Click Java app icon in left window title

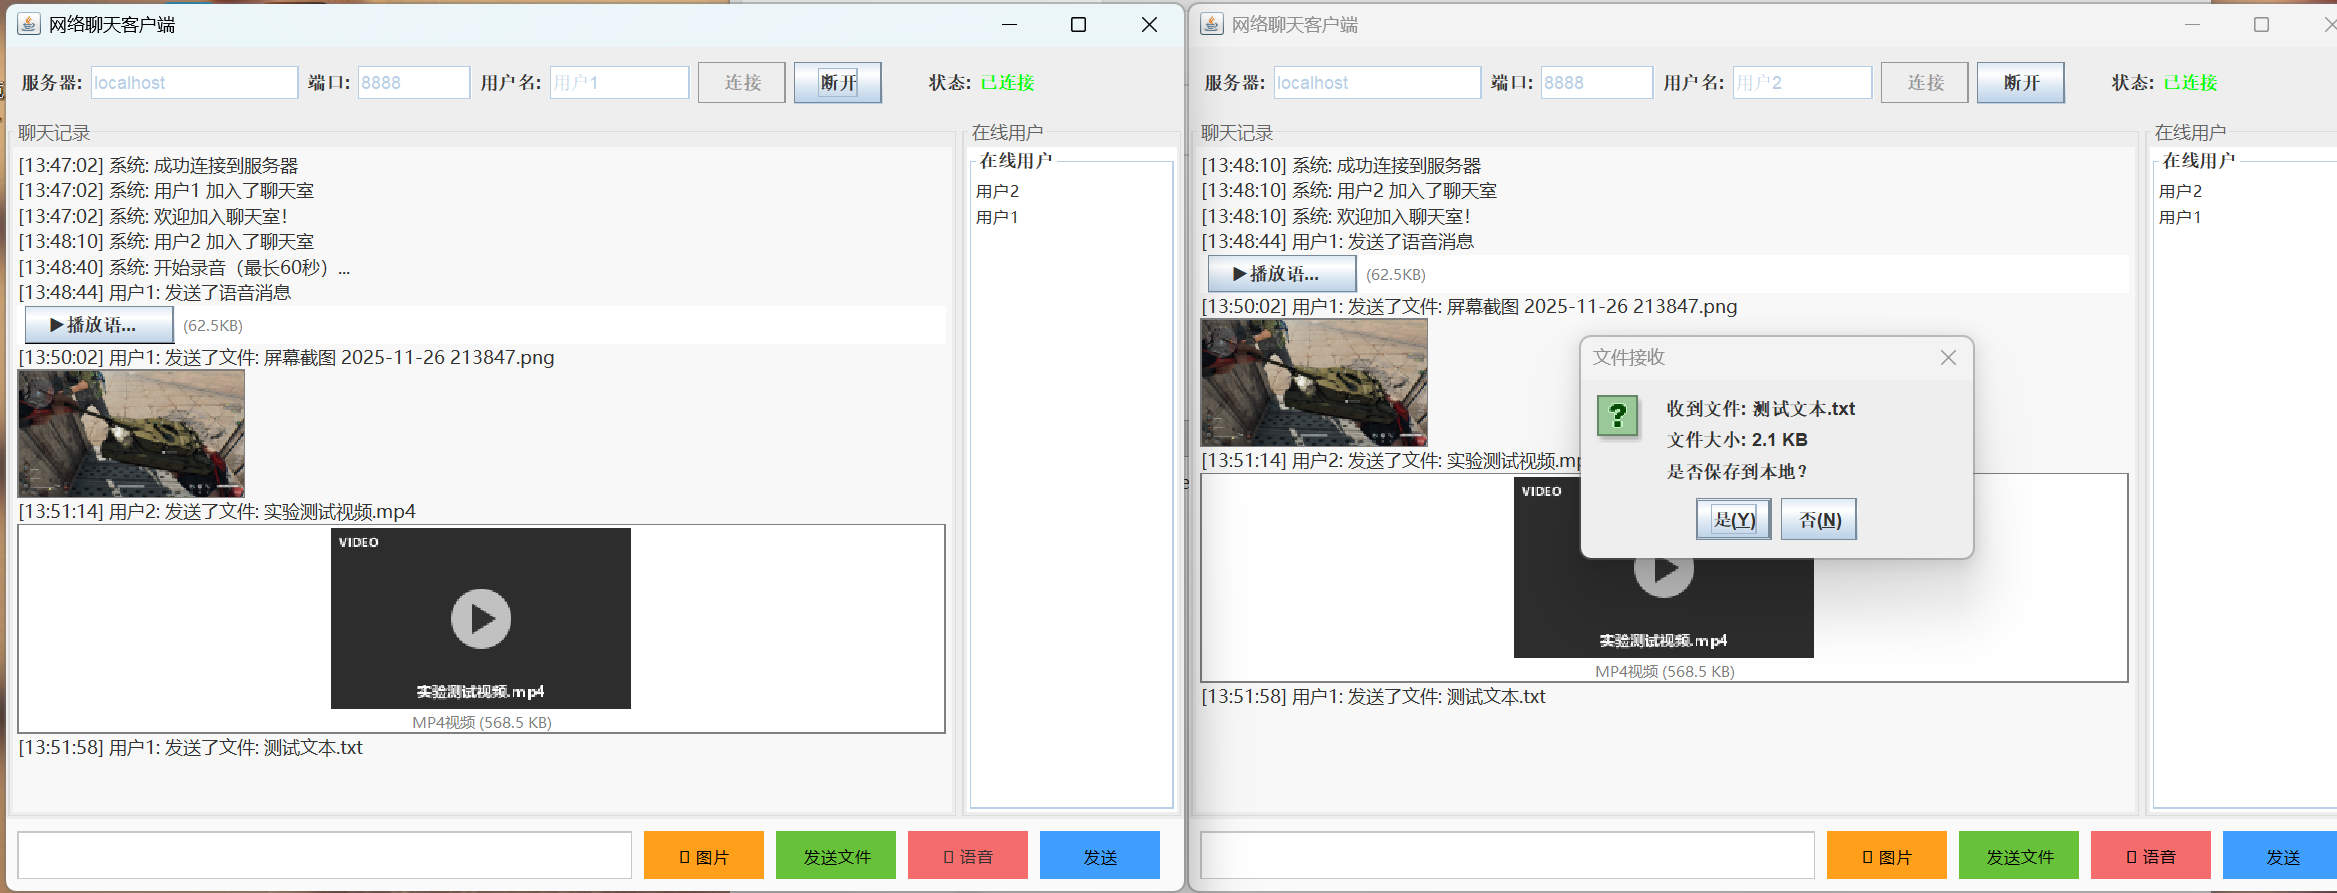point(29,24)
